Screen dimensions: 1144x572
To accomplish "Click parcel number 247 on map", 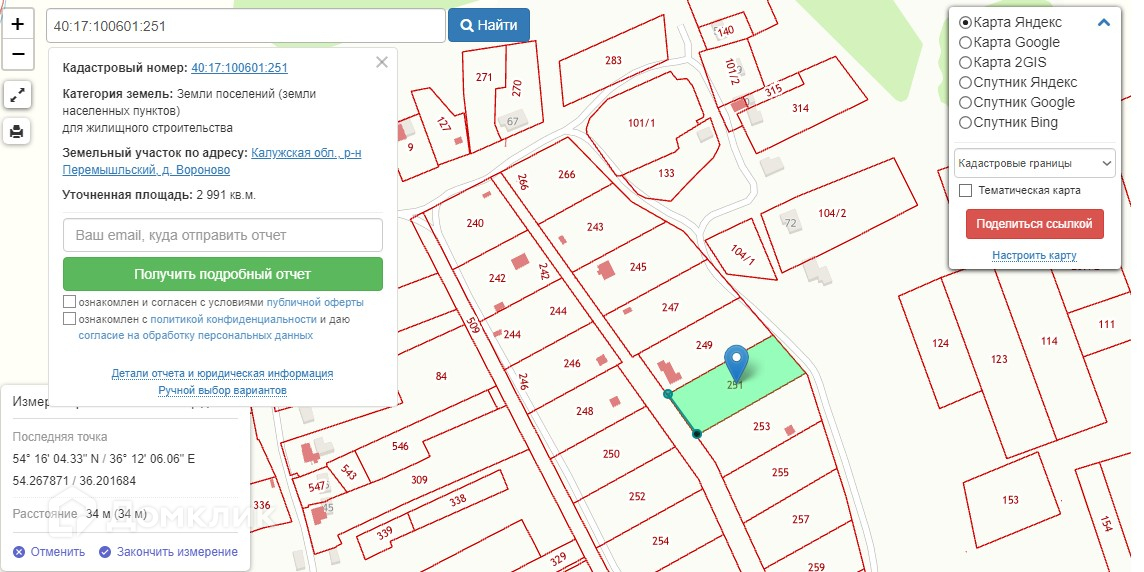I will point(670,307).
